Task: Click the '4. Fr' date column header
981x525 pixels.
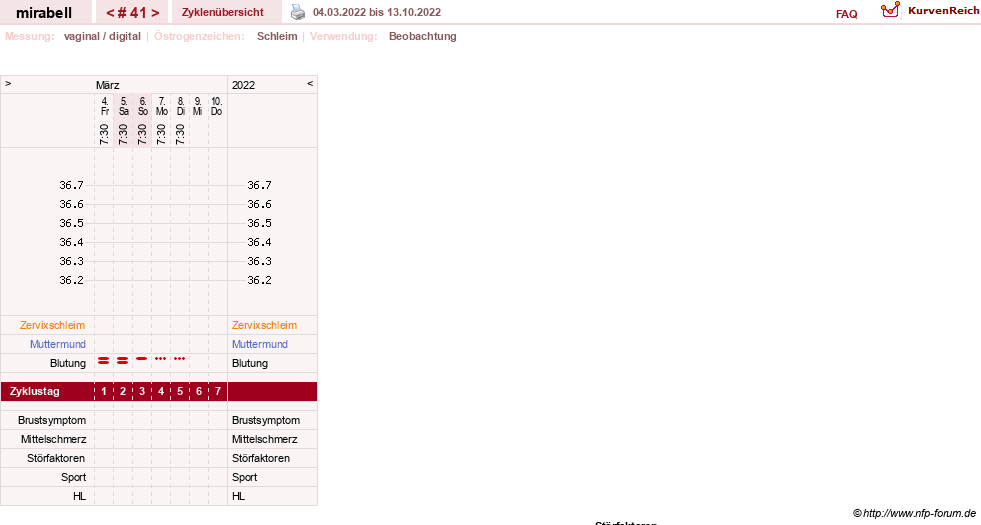Action: click(104, 106)
